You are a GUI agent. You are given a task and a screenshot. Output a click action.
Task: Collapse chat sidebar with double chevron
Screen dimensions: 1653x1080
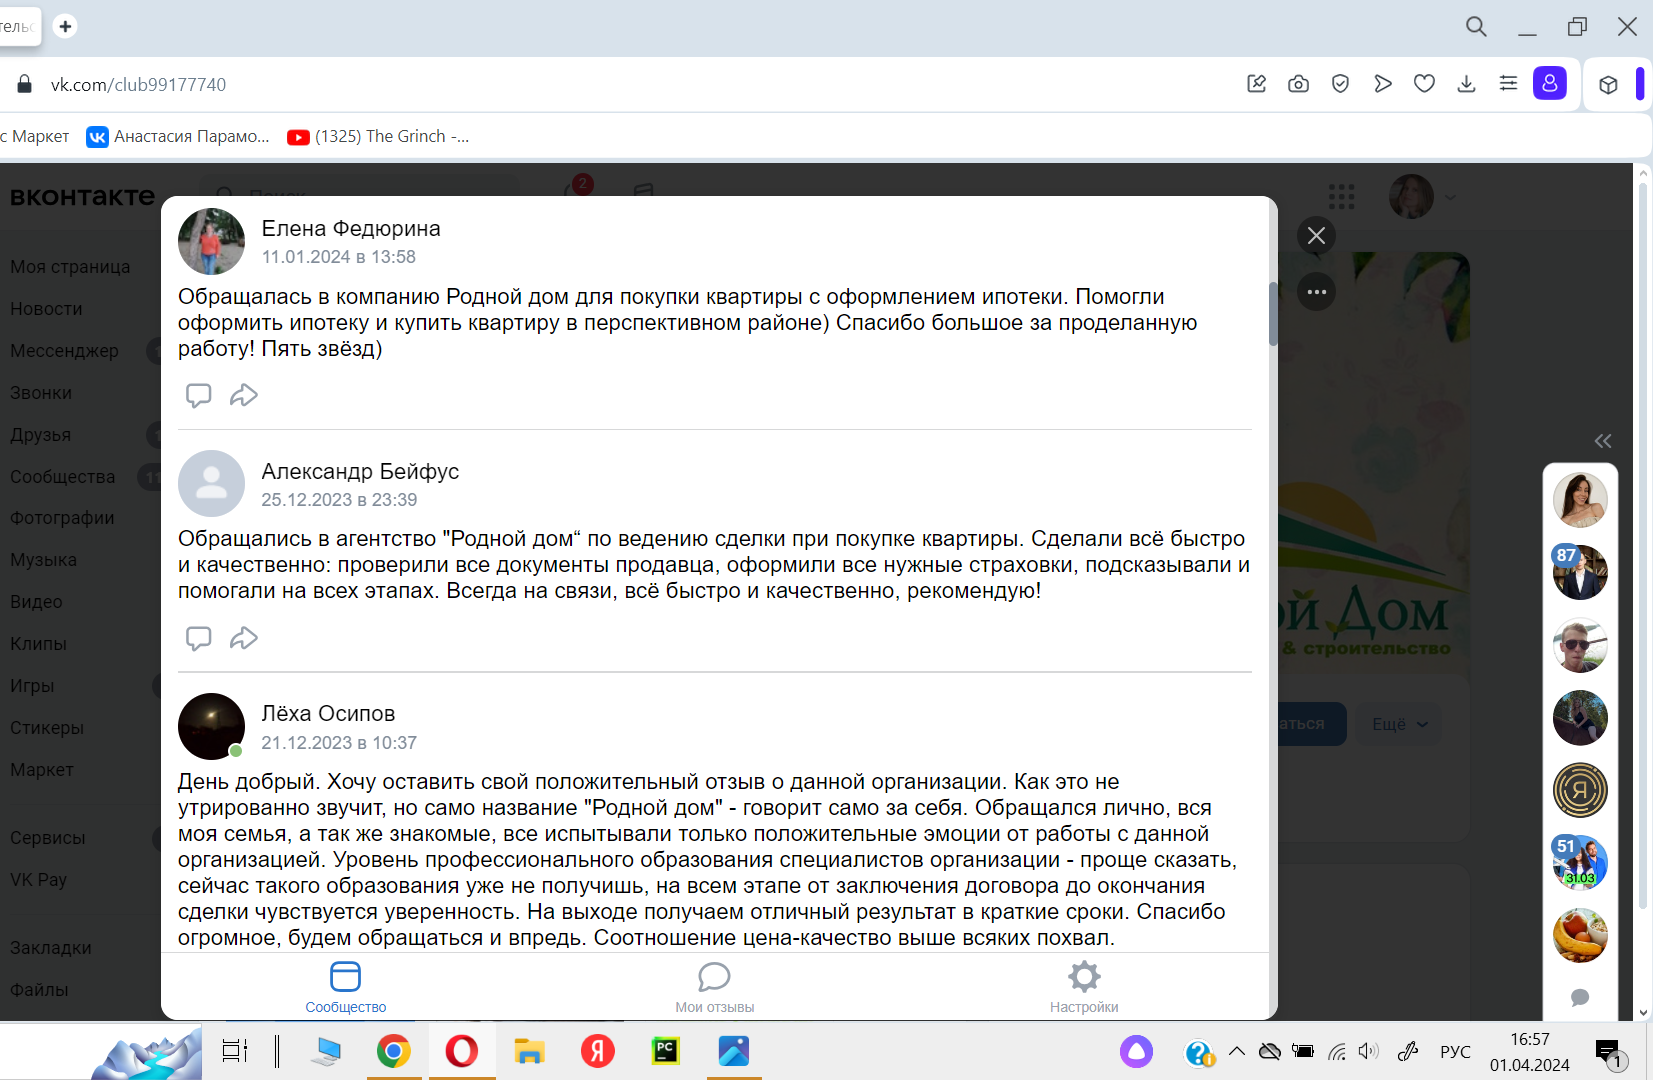(1602, 441)
